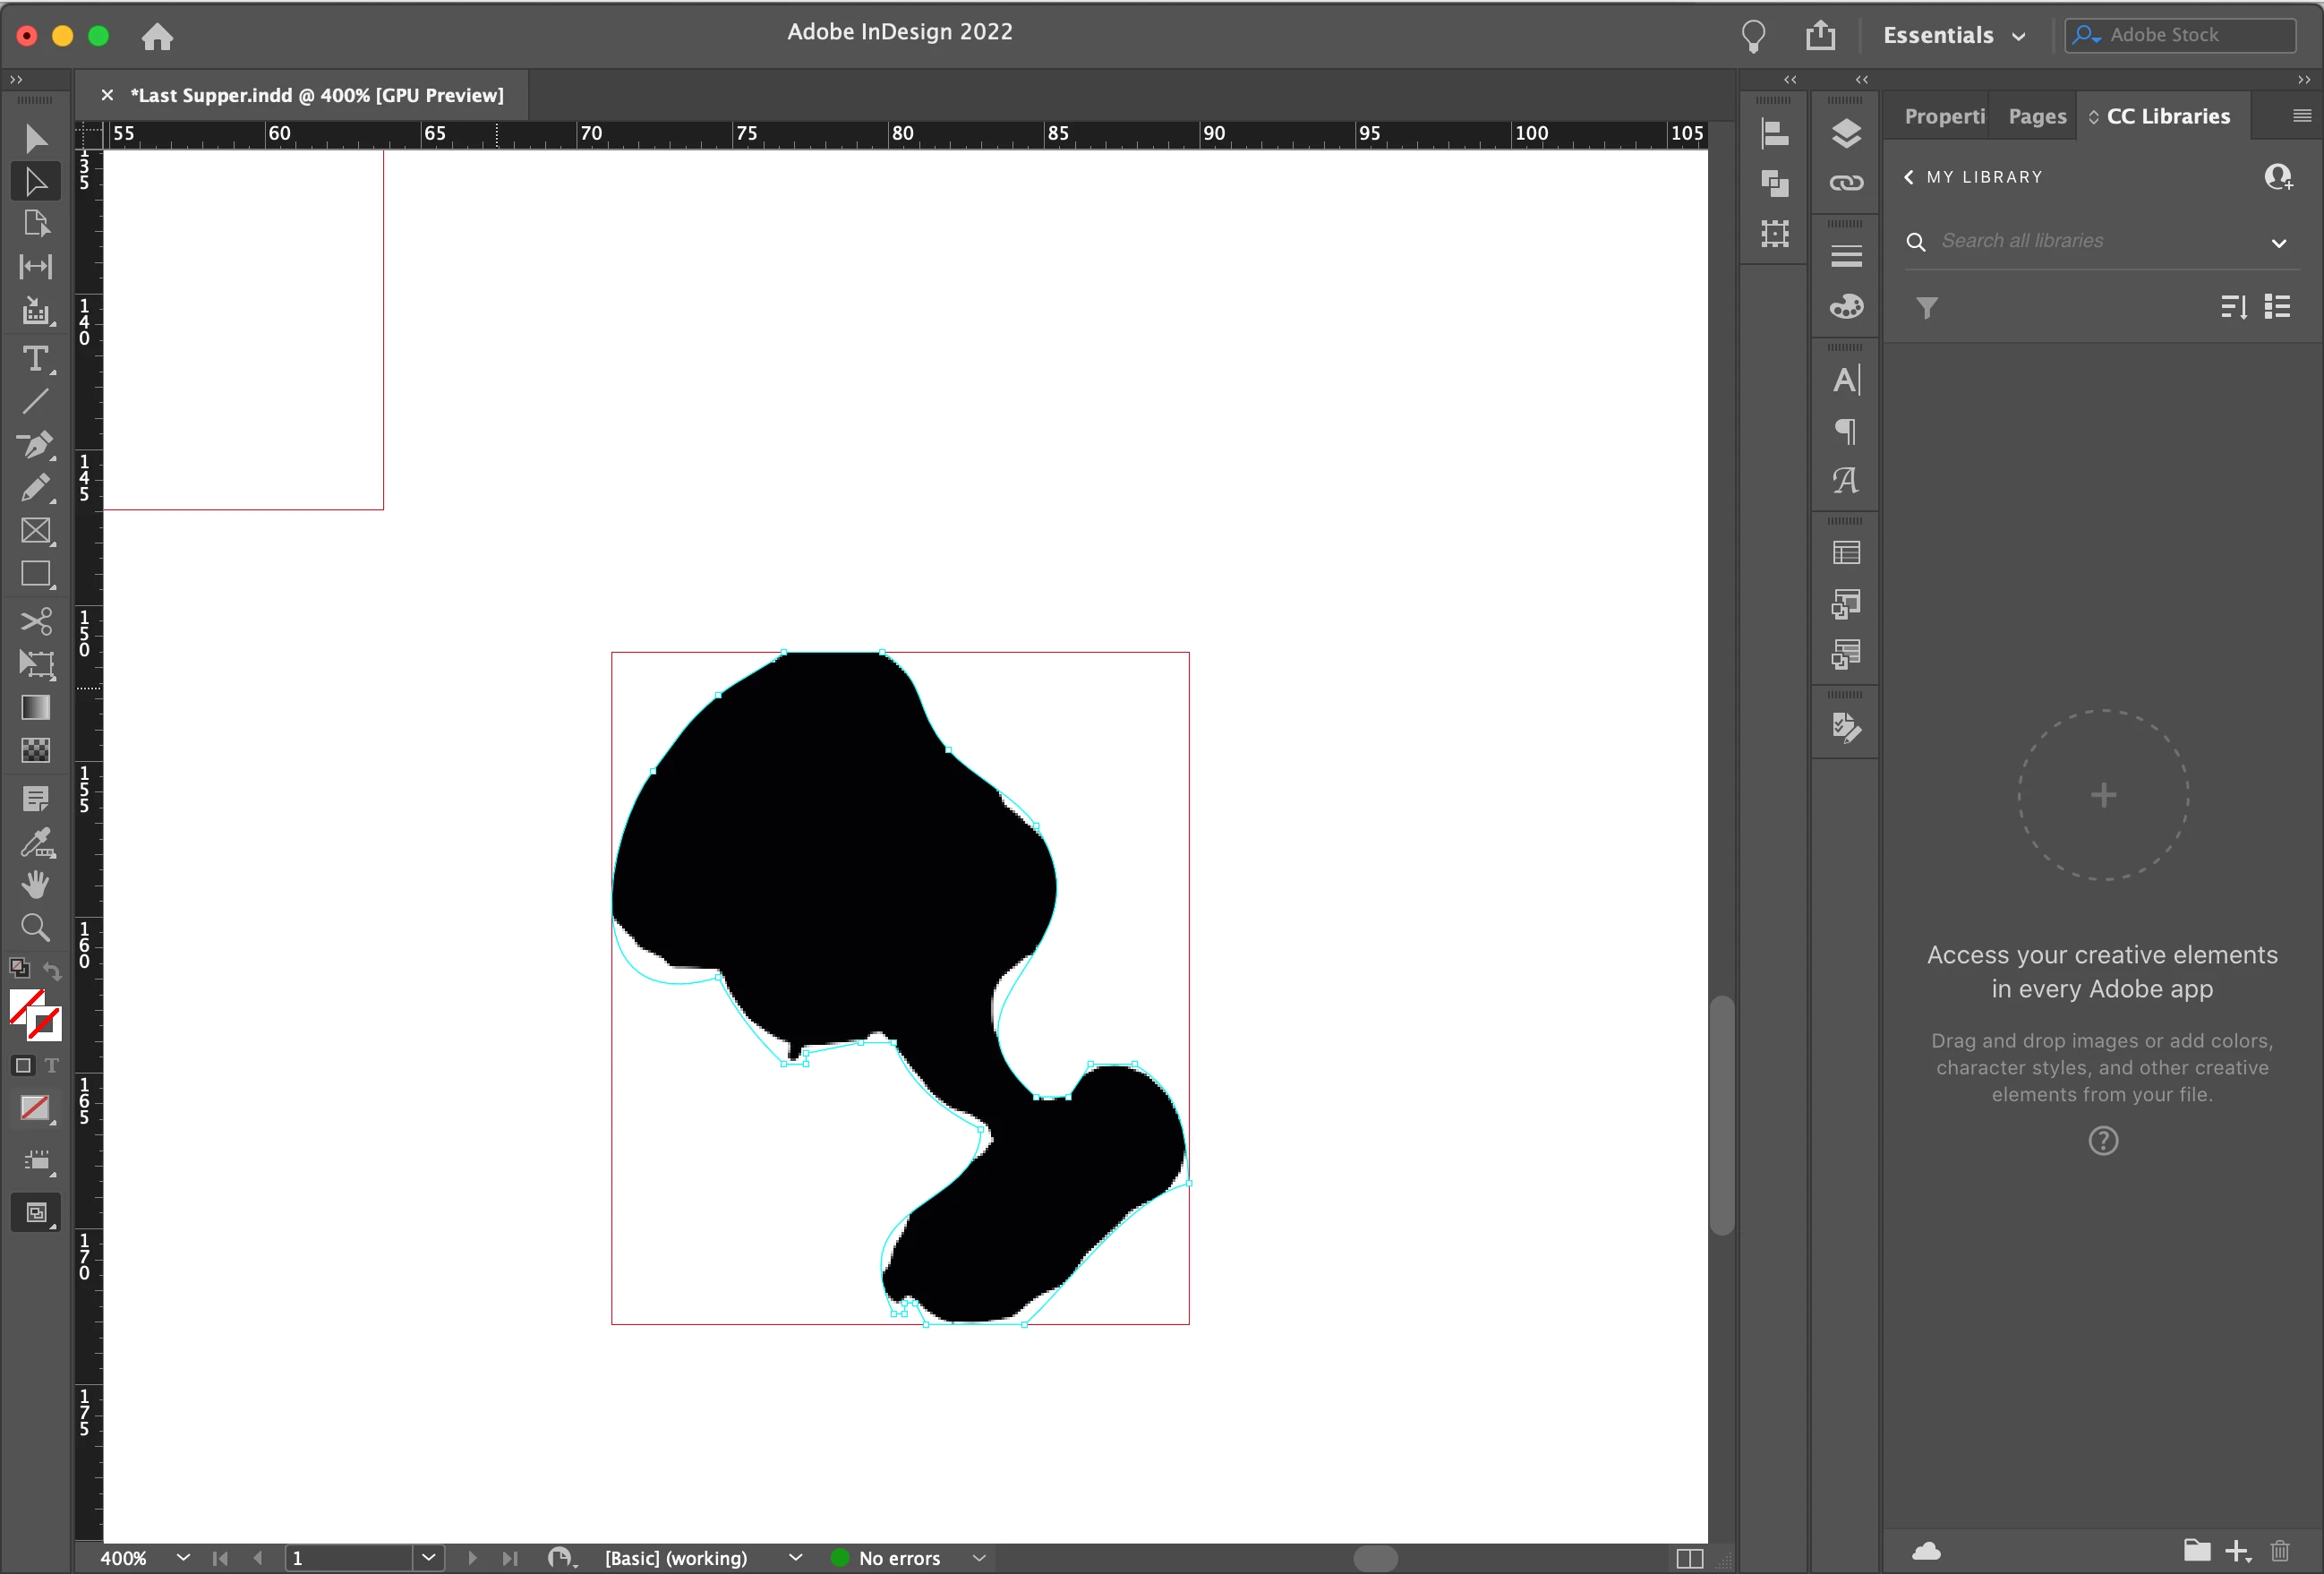Switch to the Pages tab
The height and width of the screenshot is (1574, 2324).
(x=2036, y=116)
